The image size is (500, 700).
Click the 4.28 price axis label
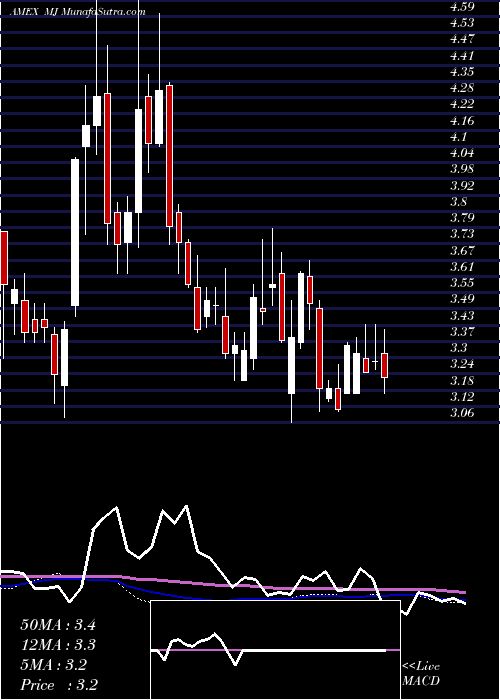(x=462, y=88)
